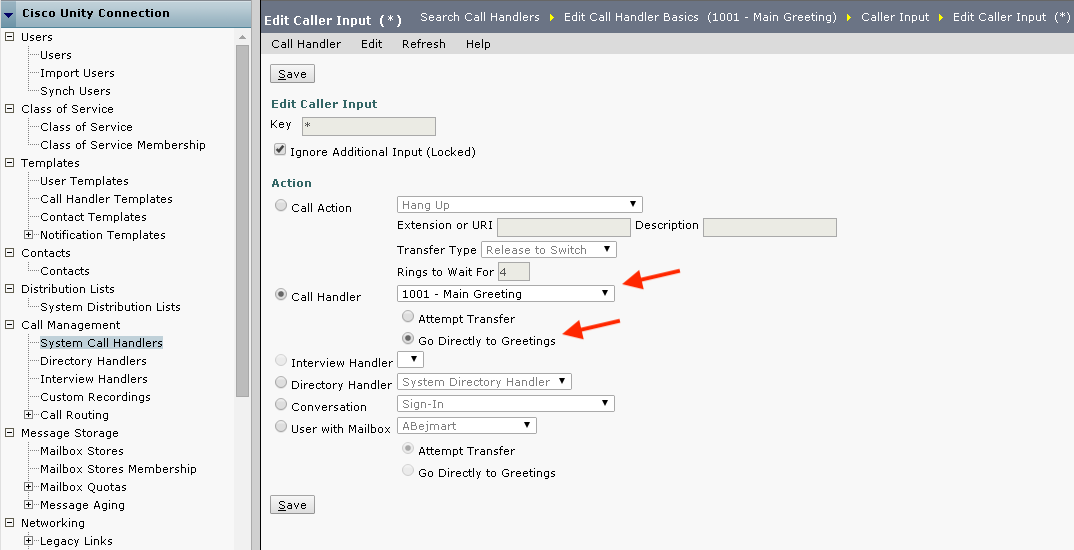Click the bottom Save button

[x=292, y=505]
